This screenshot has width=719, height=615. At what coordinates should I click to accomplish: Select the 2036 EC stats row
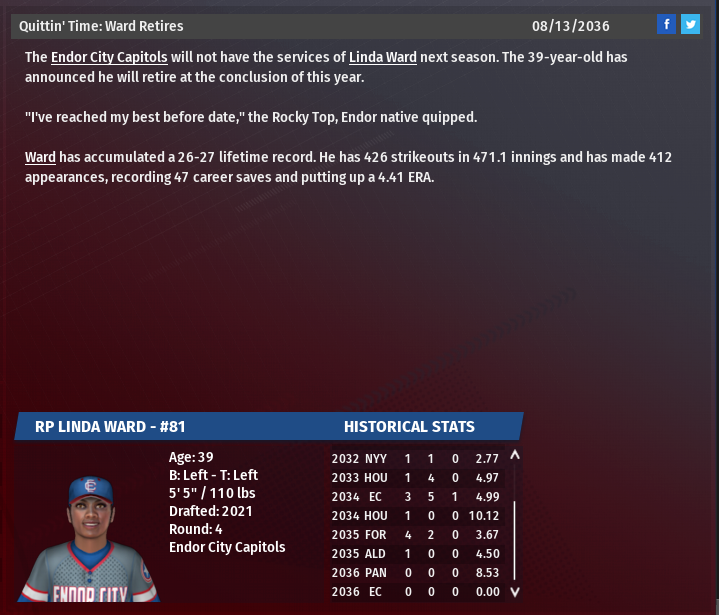point(415,592)
